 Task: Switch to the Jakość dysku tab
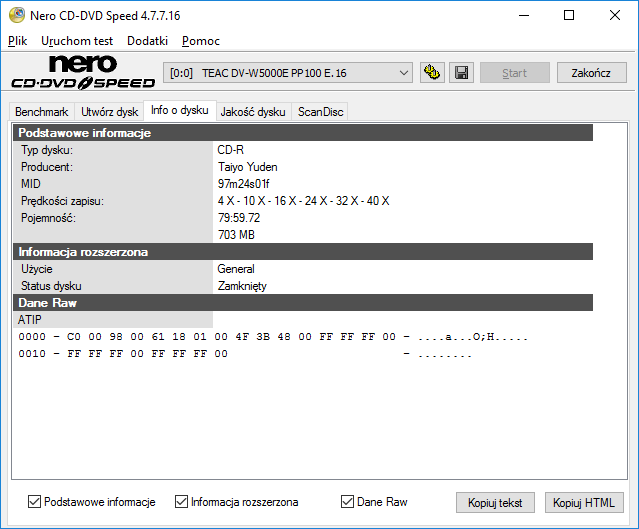253,112
